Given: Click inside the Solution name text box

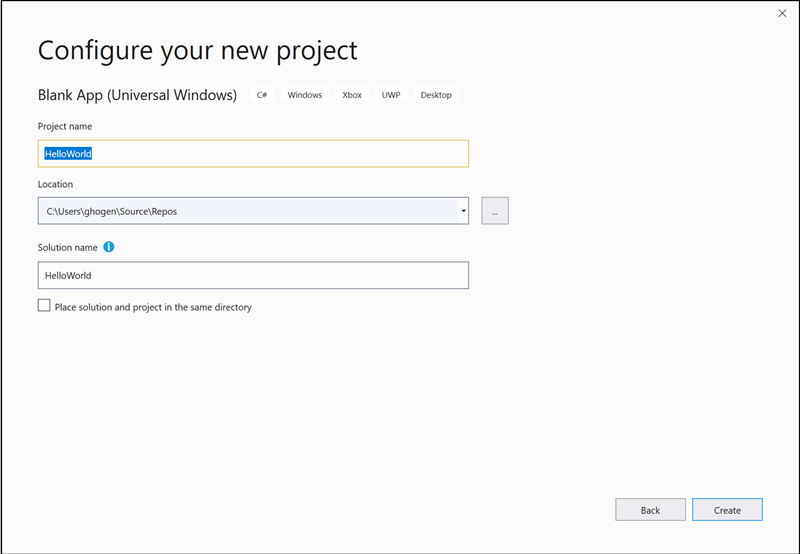Looking at the screenshot, I should (252, 275).
